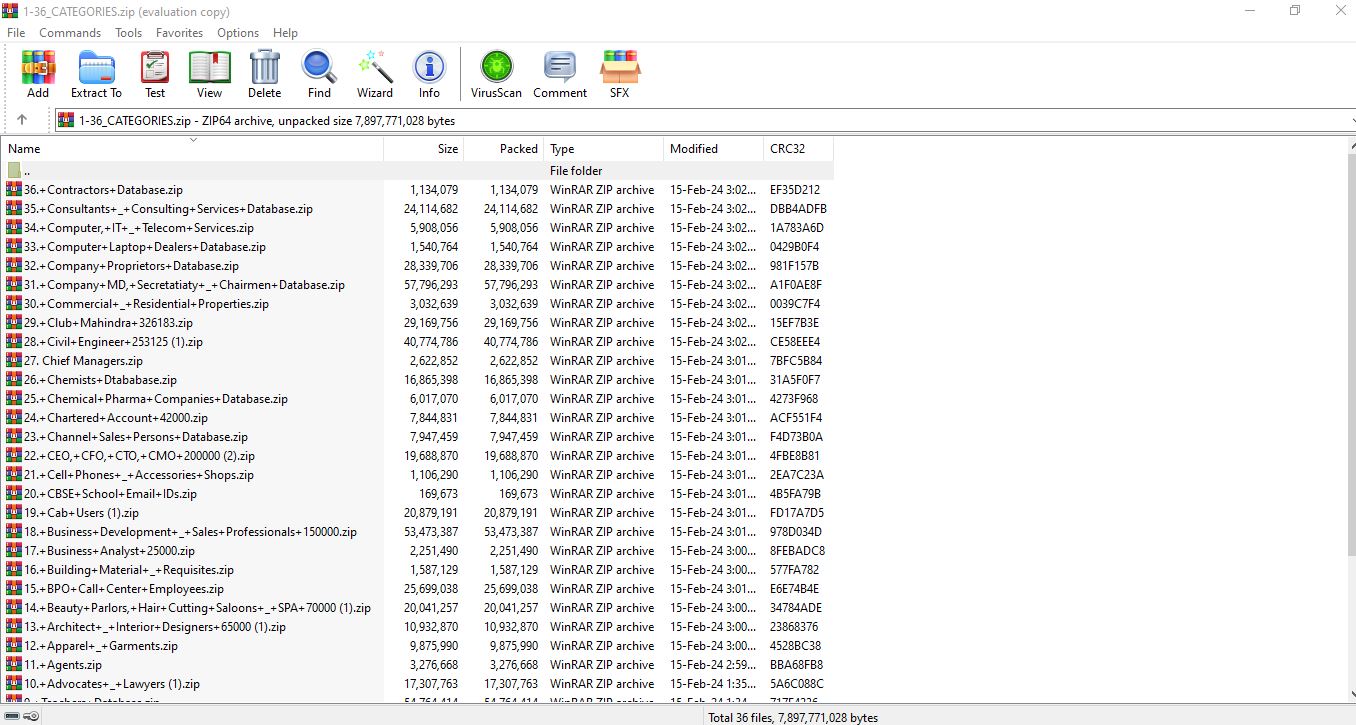Screen dimensions: 1356x725
Task: Click the Extract To icon
Action: (x=96, y=75)
